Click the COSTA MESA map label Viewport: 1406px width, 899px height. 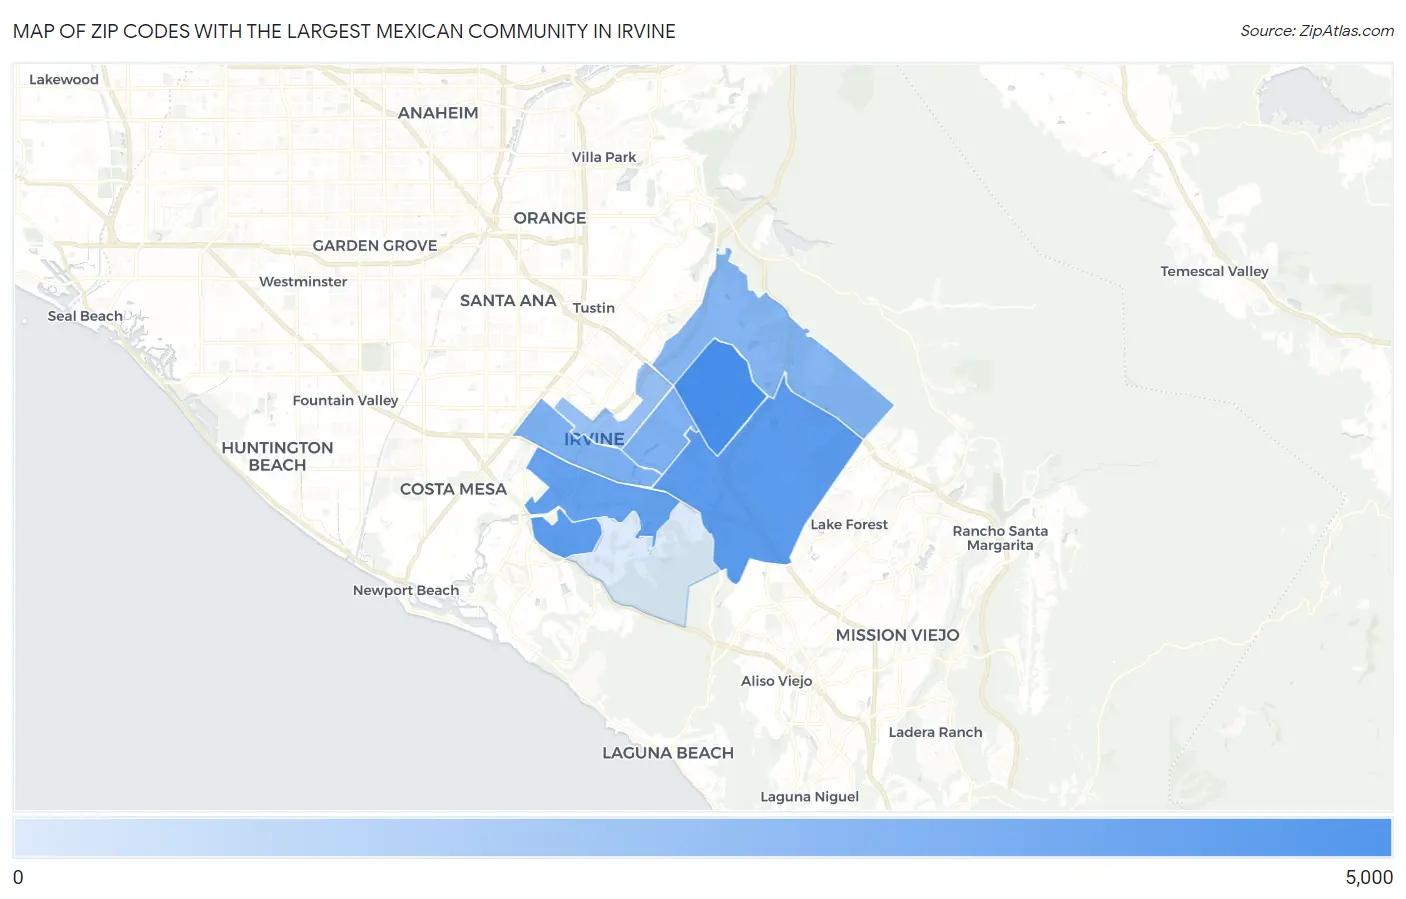[x=453, y=489]
